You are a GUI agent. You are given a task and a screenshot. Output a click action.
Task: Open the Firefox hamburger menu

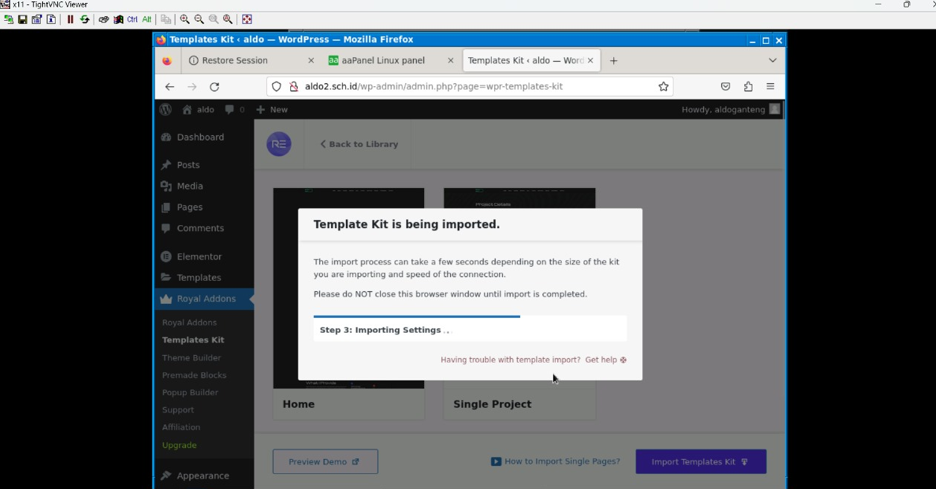pyautogui.click(x=770, y=87)
